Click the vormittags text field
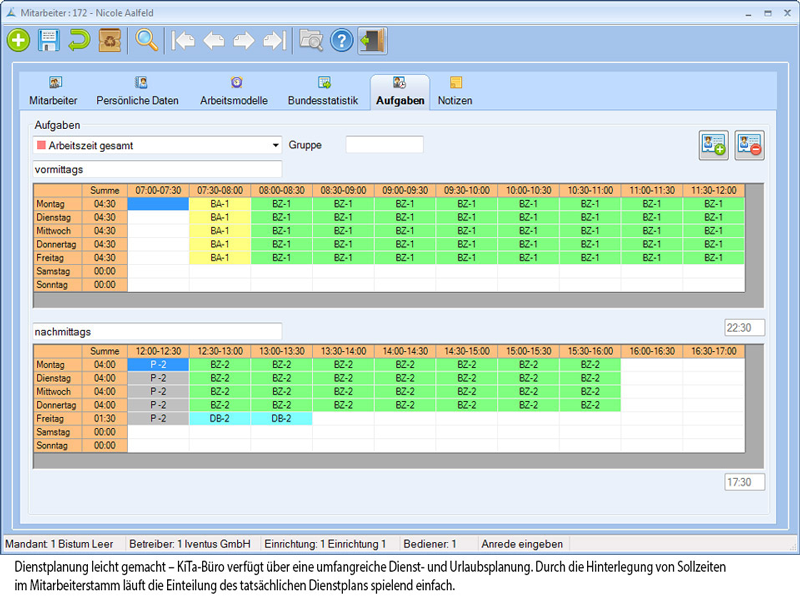The height and width of the screenshot is (600, 800). (x=157, y=170)
